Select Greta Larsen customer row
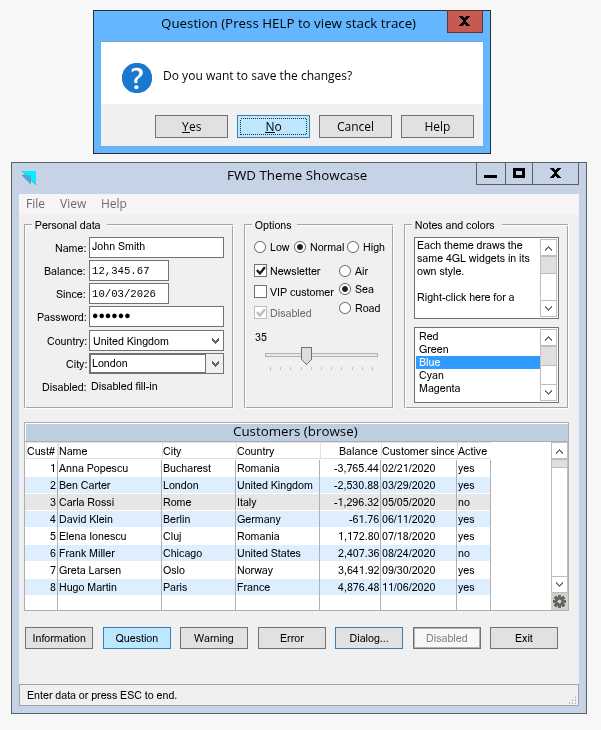 point(257,570)
